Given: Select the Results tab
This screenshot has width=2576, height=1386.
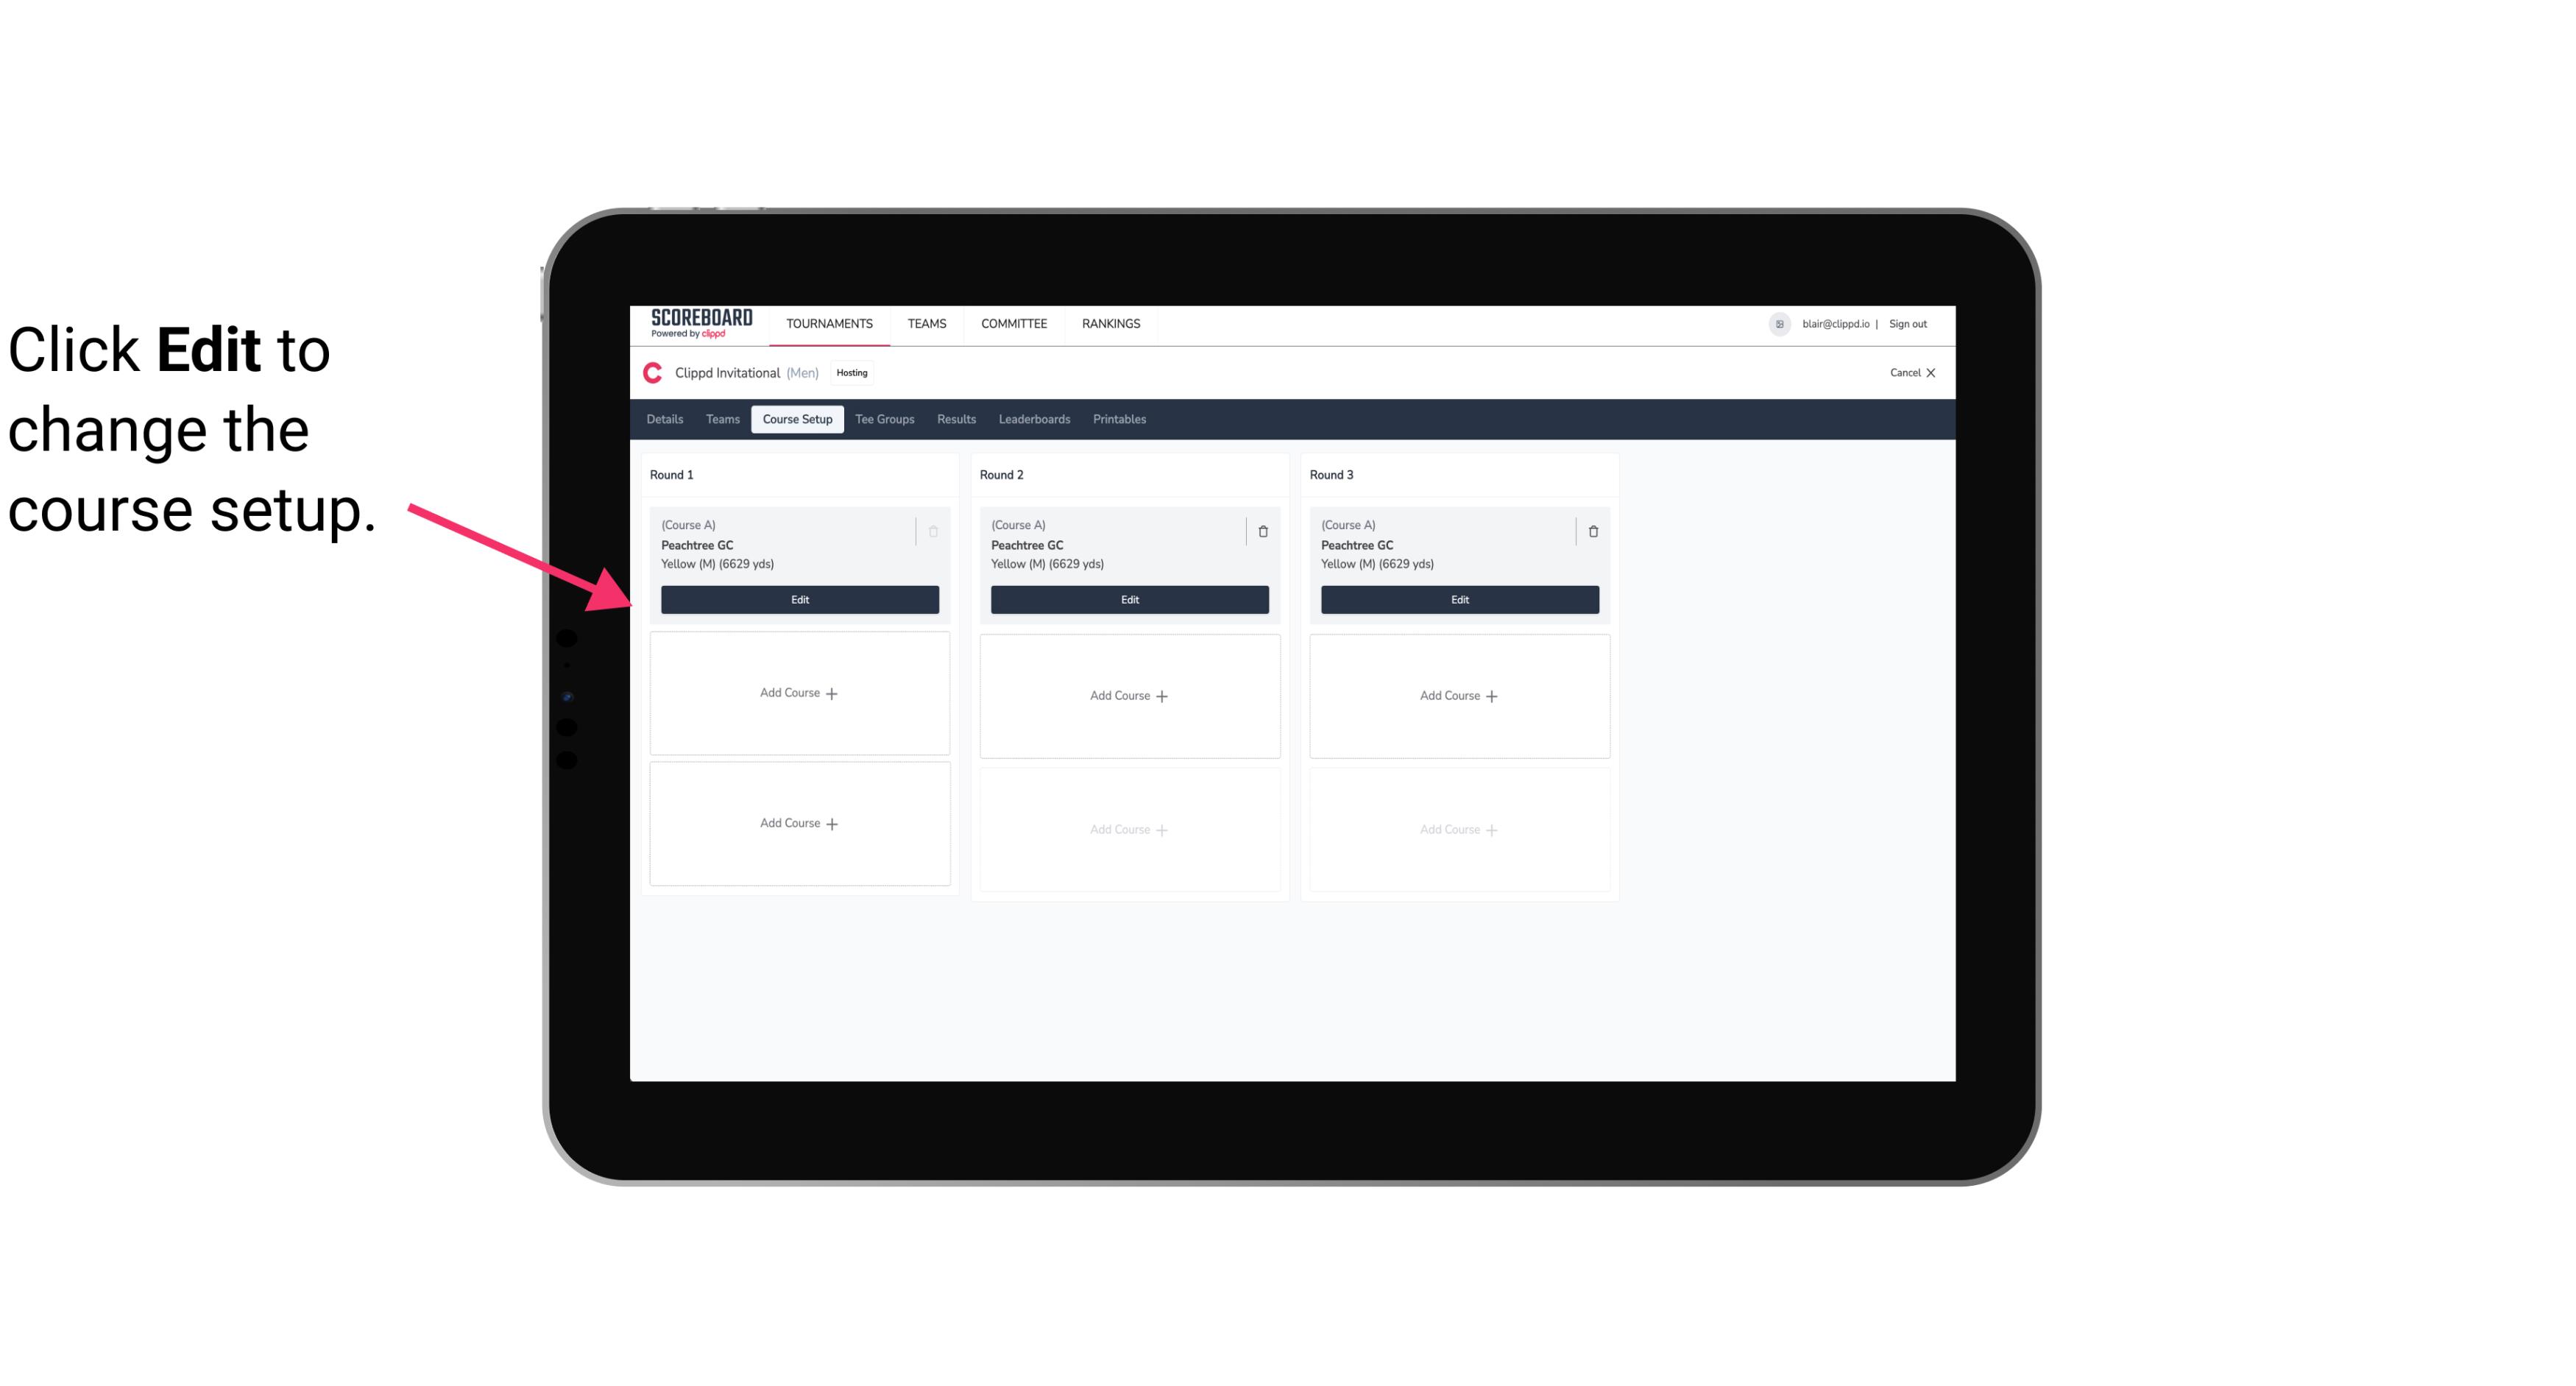Looking at the screenshot, I should tap(955, 420).
